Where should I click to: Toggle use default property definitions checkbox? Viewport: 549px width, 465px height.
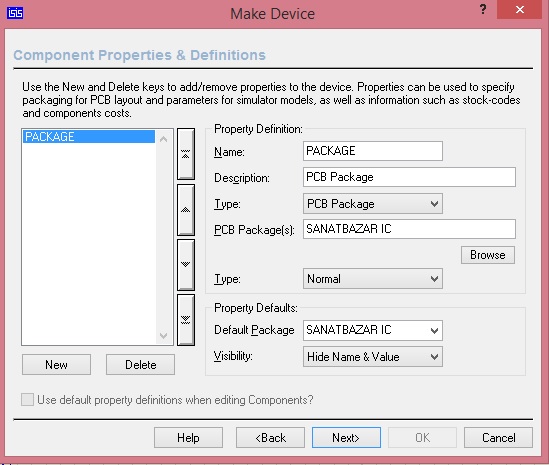[x=27, y=400]
